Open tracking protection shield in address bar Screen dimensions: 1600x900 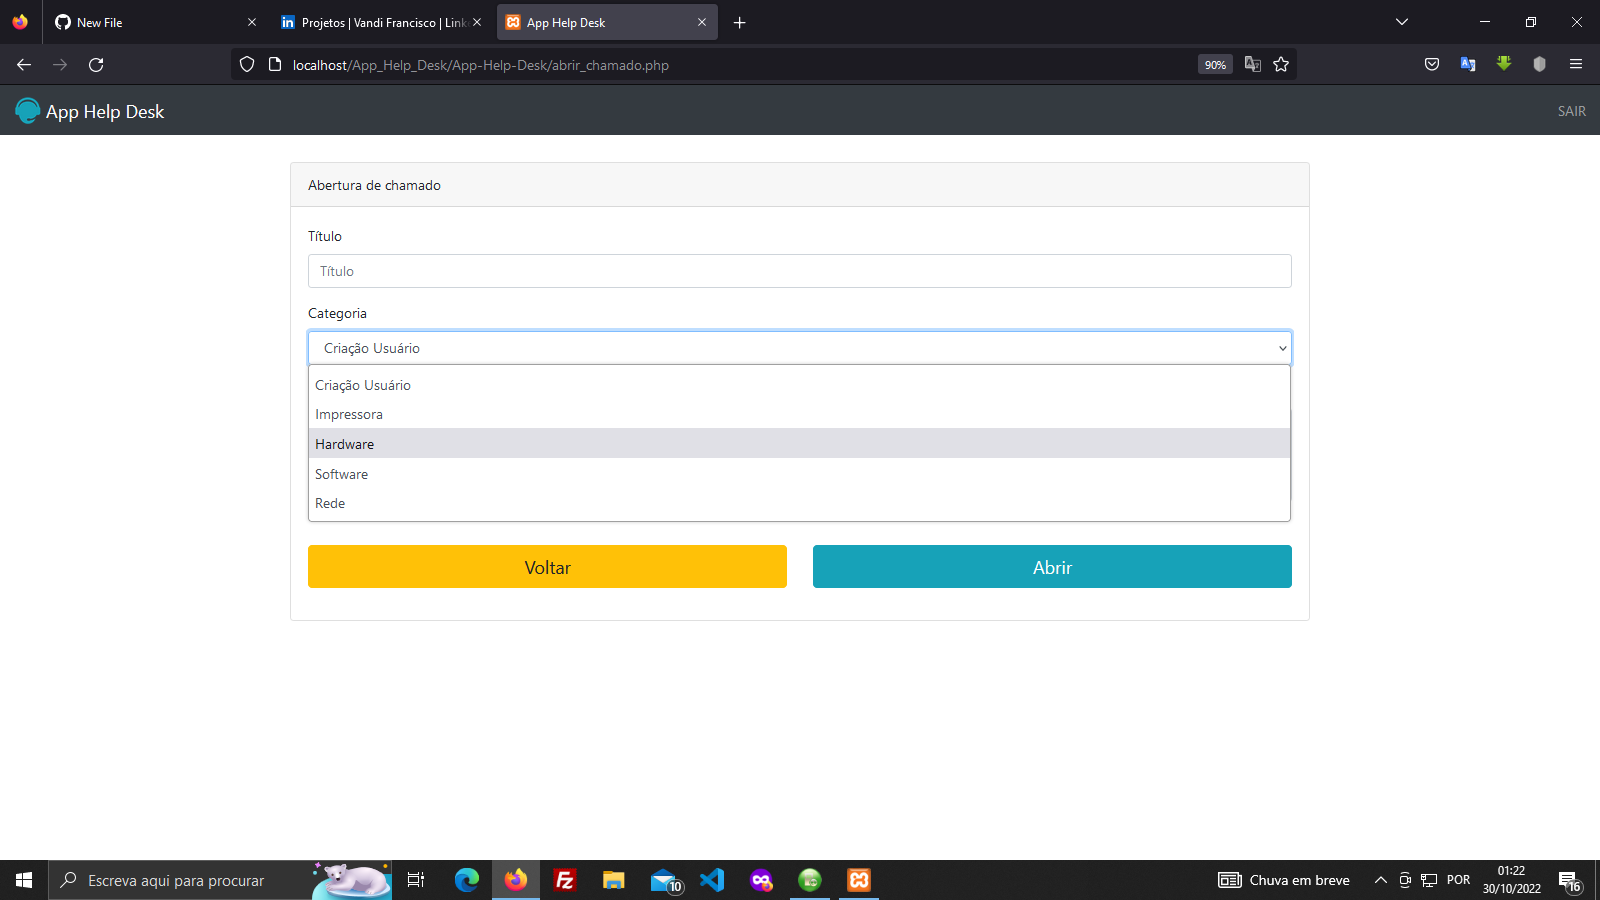click(246, 64)
